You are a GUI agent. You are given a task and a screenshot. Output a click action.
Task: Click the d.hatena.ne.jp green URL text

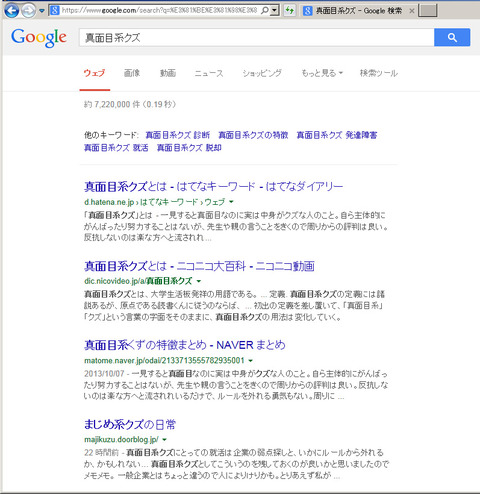pyautogui.click(x=154, y=202)
